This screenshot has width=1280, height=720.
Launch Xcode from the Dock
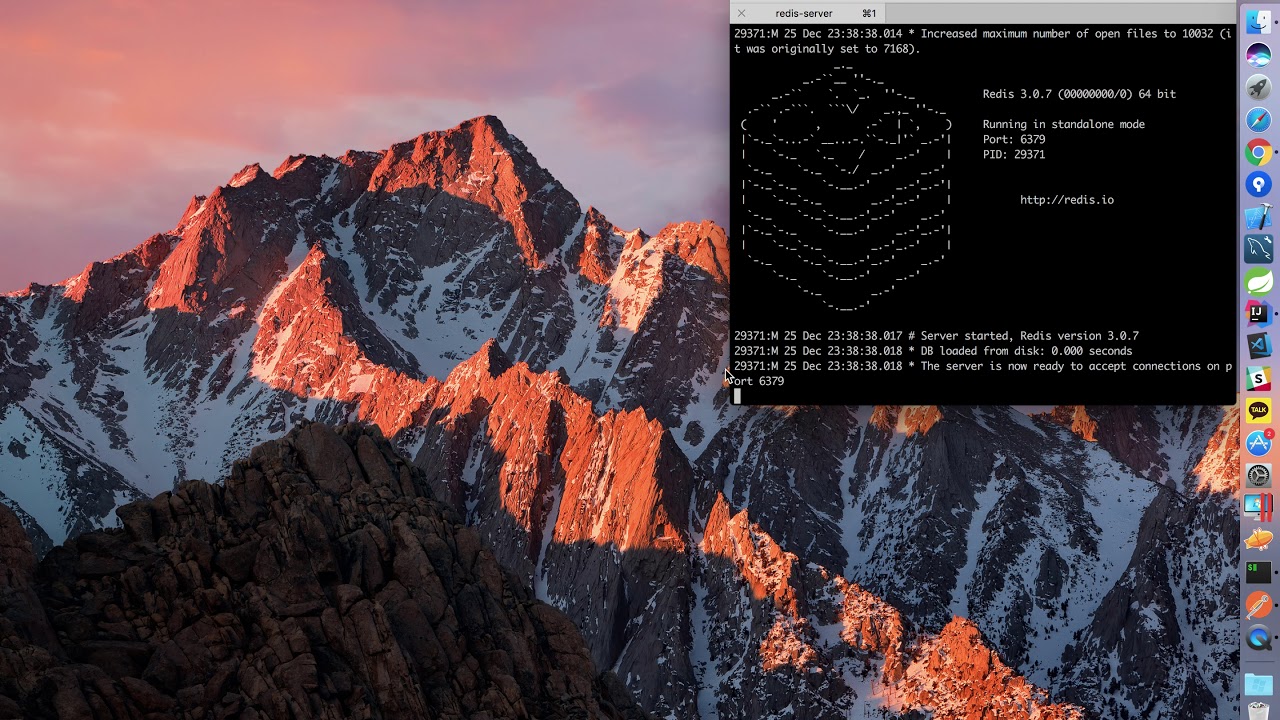[x=1259, y=216]
